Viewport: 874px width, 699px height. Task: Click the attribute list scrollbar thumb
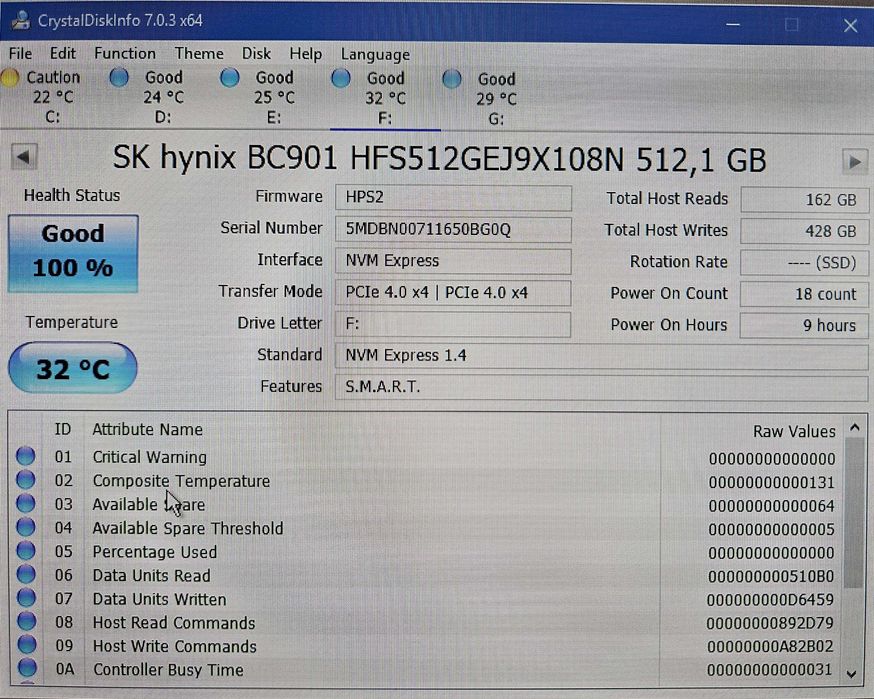click(854, 513)
